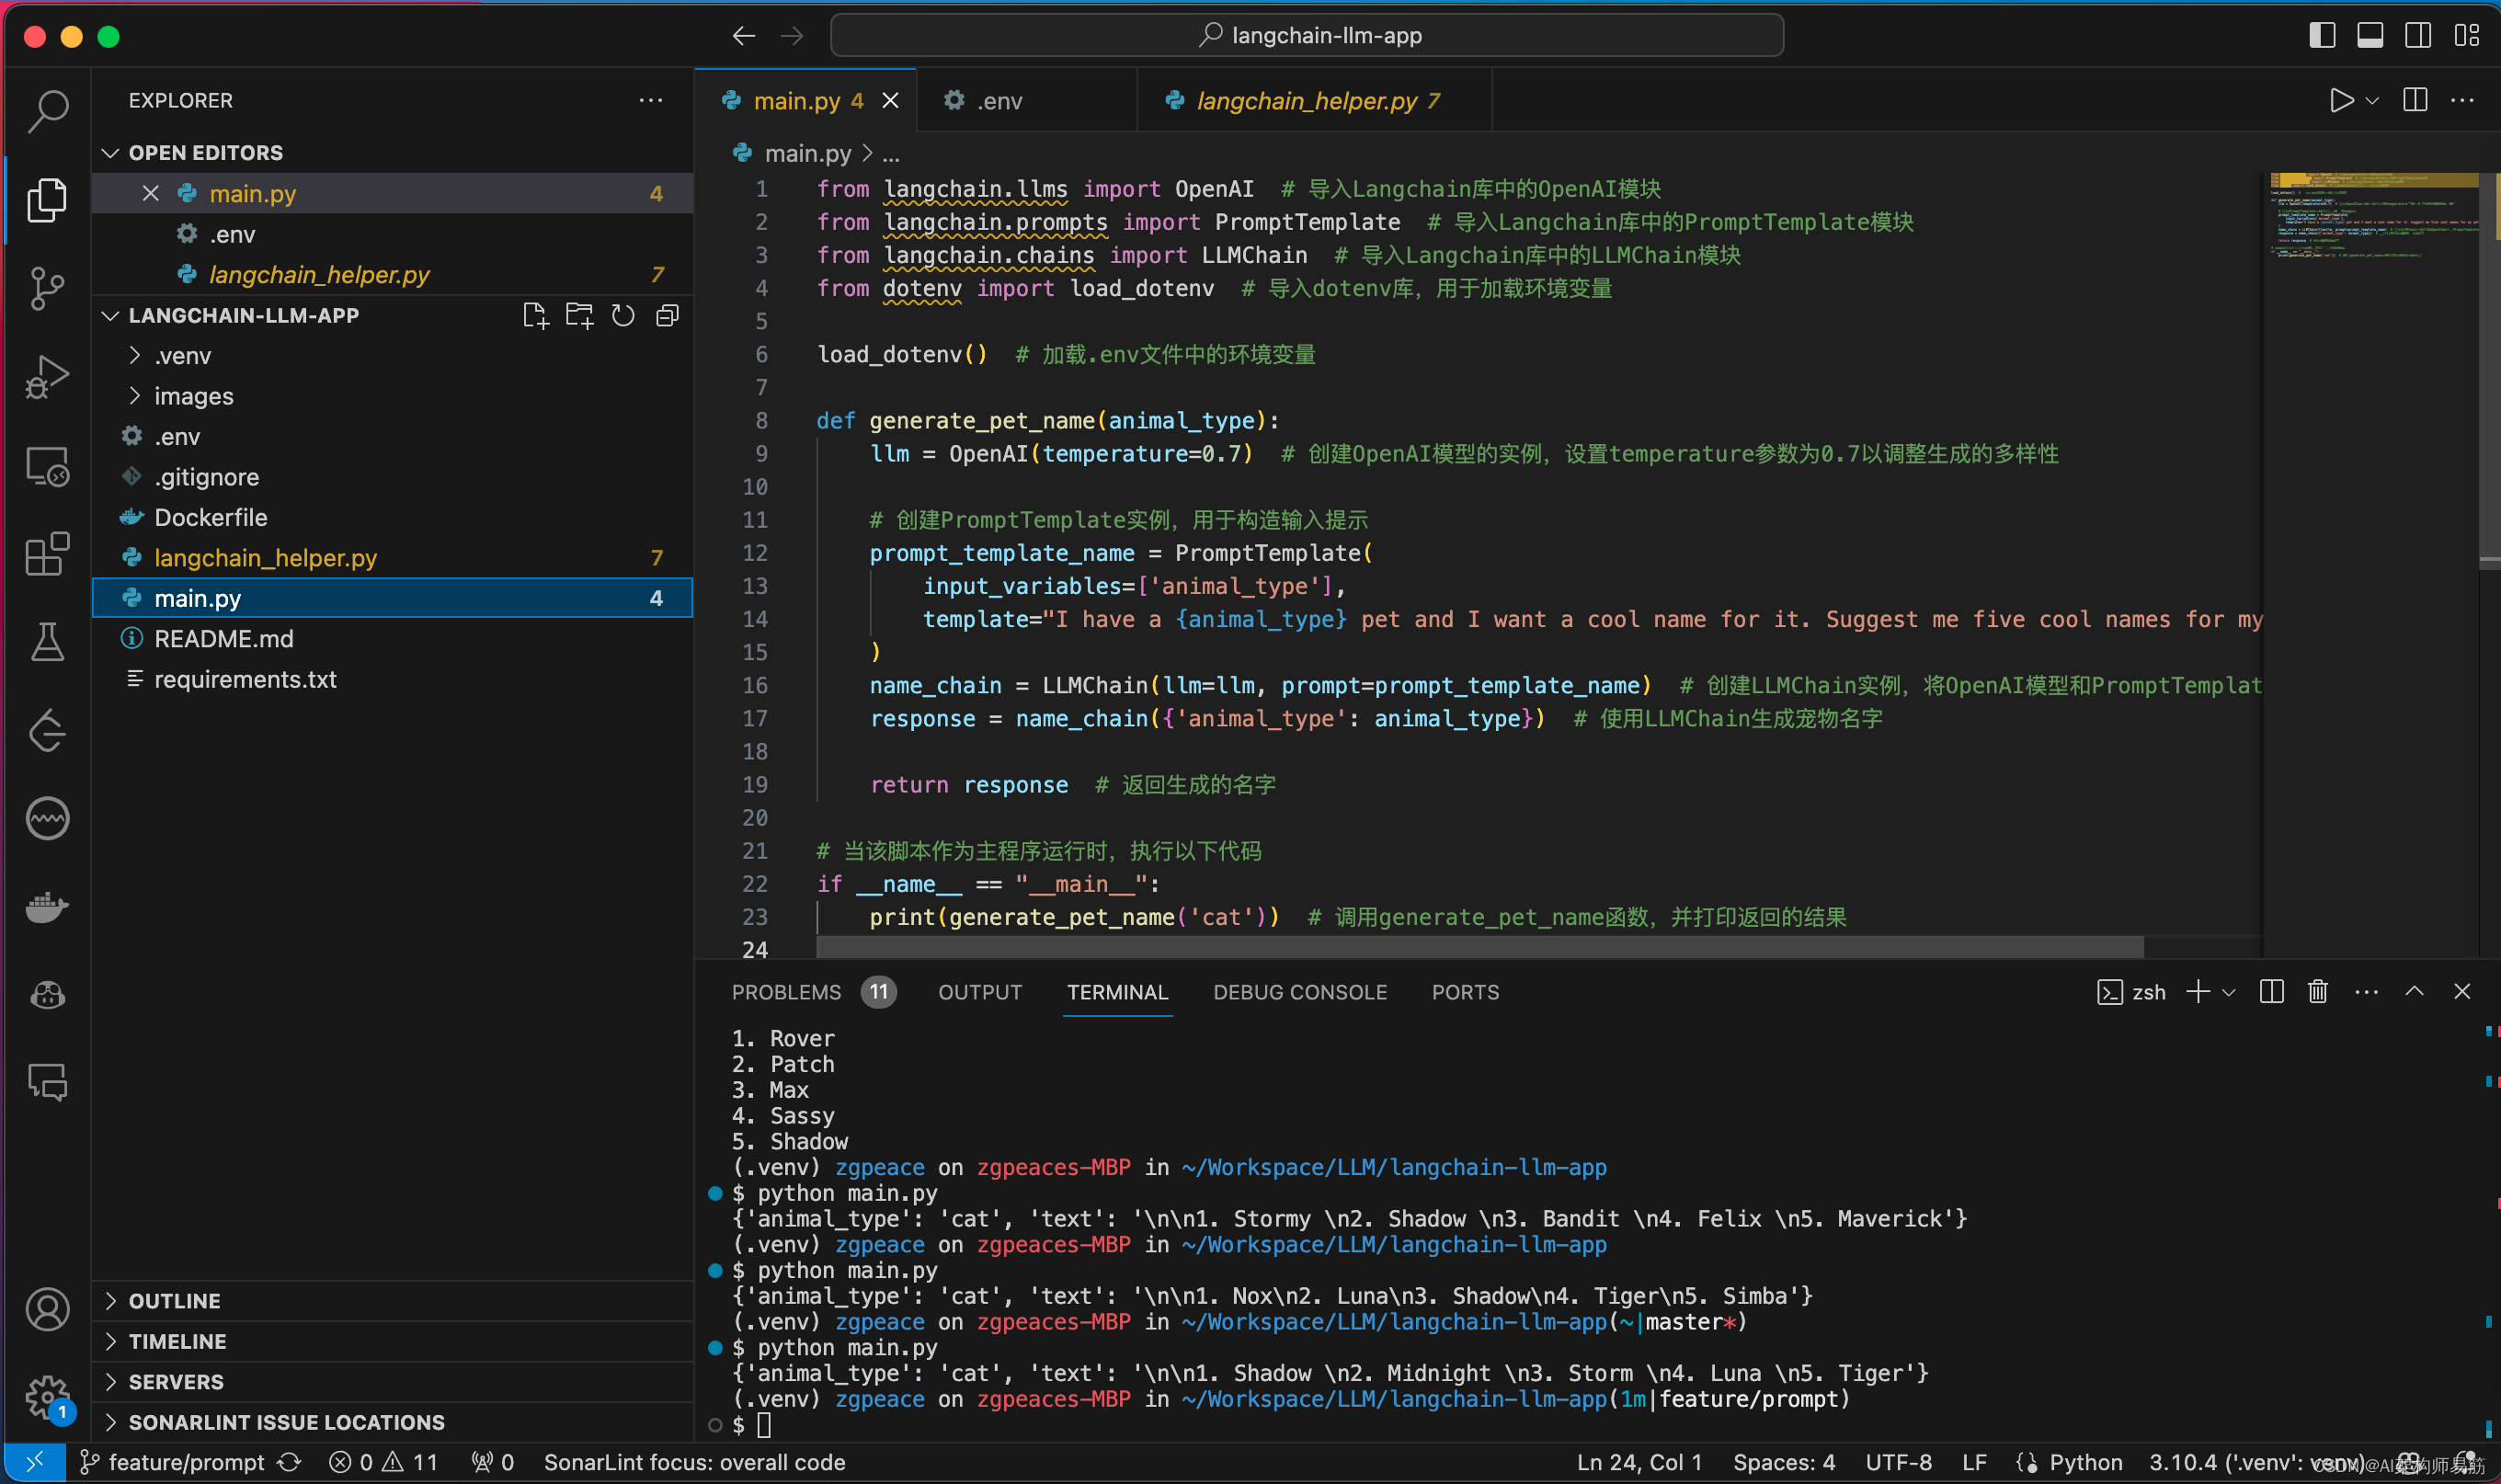This screenshot has height=1484, width=2501.
Task: Expand the SERVERS section
Action: pyautogui.click(x=393, y=1382)
